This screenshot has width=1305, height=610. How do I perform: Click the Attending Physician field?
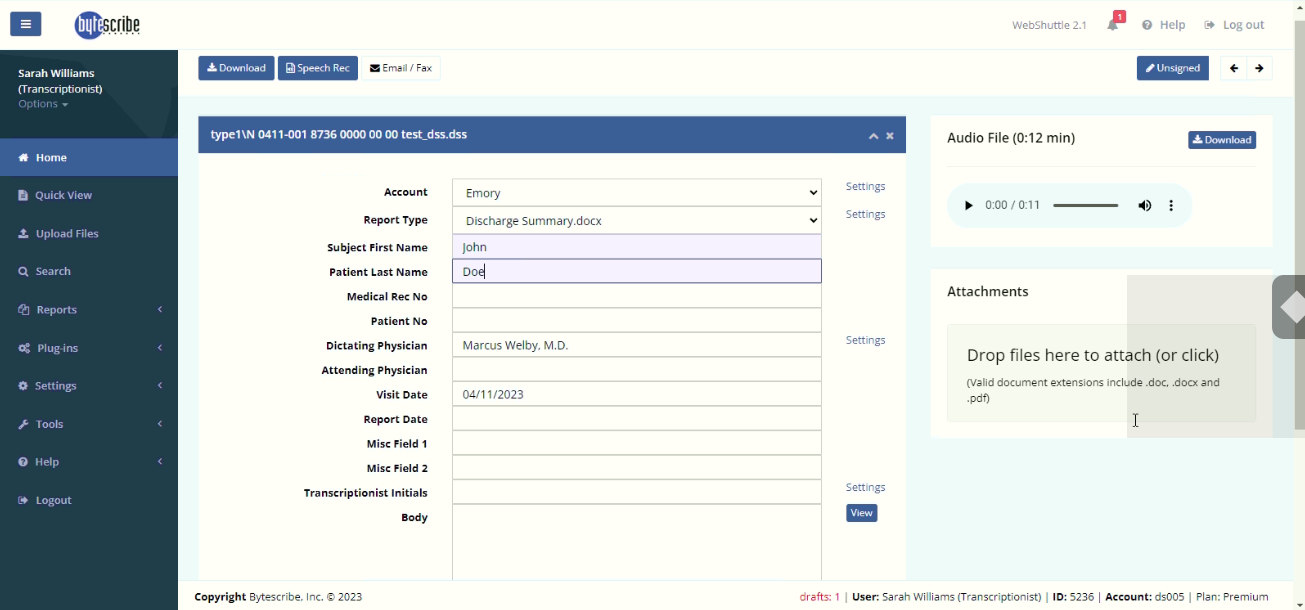click(637, 370)
